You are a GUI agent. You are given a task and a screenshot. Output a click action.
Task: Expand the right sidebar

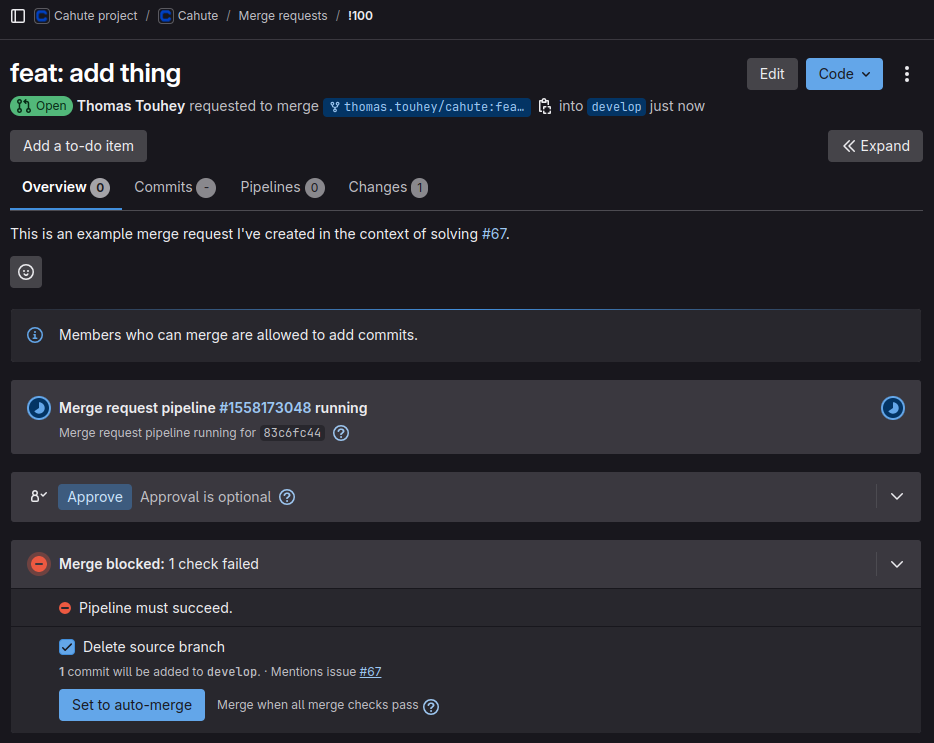tap(875, 146)
